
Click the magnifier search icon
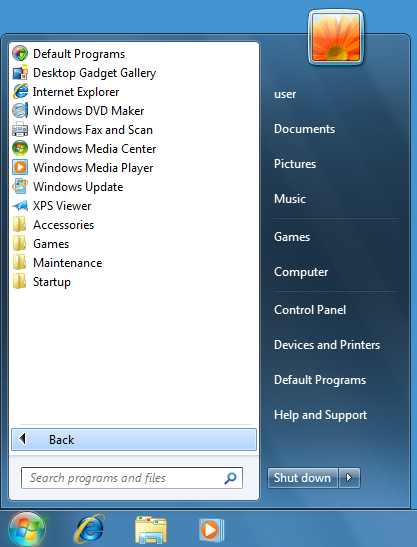click(230, 478)
